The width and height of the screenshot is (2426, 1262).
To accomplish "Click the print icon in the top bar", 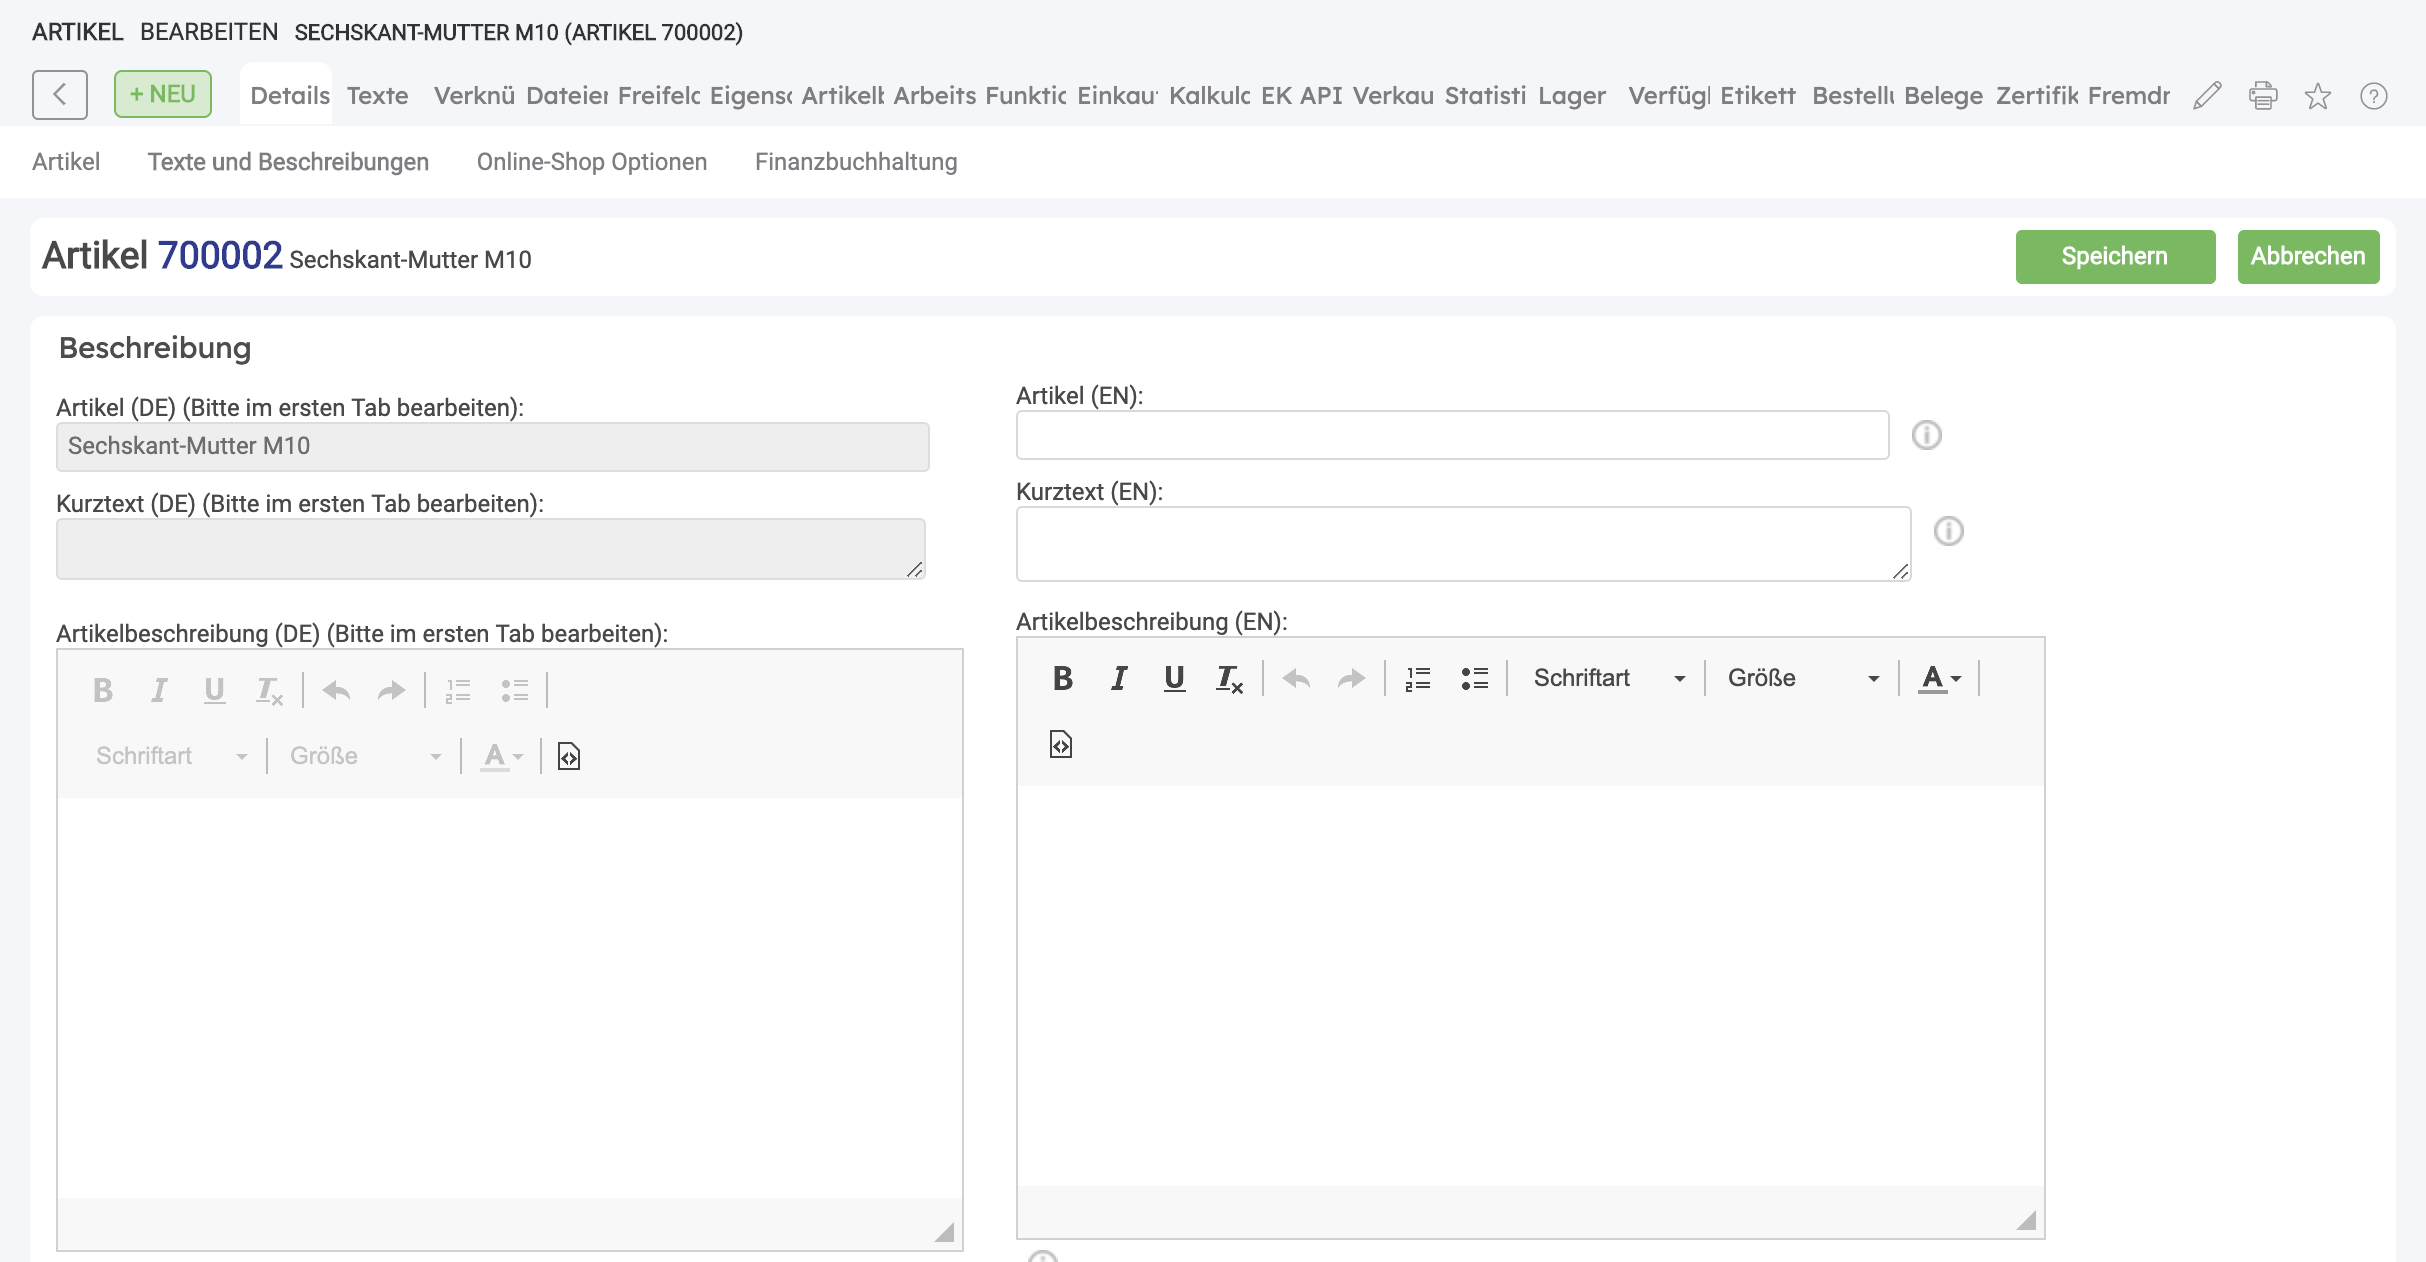I will [x=2263, y=96].
